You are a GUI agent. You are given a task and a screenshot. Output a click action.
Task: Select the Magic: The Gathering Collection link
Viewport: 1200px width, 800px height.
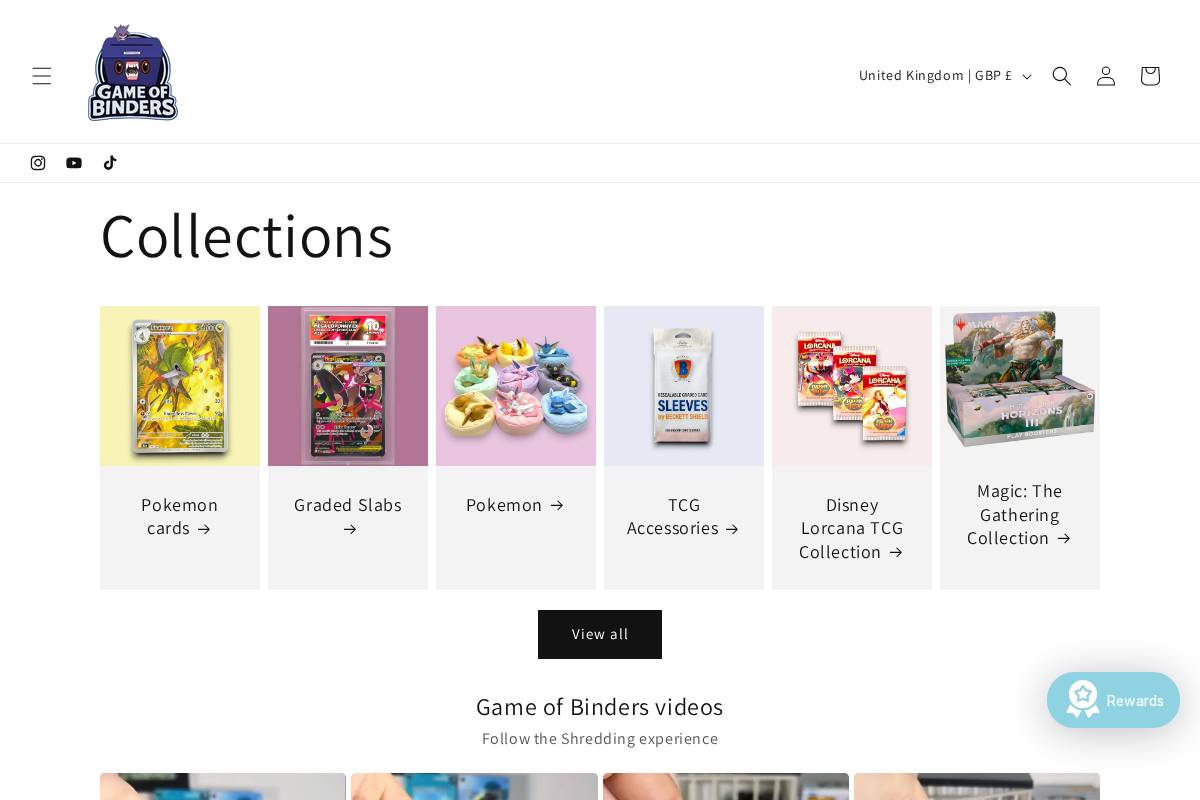1019,514
